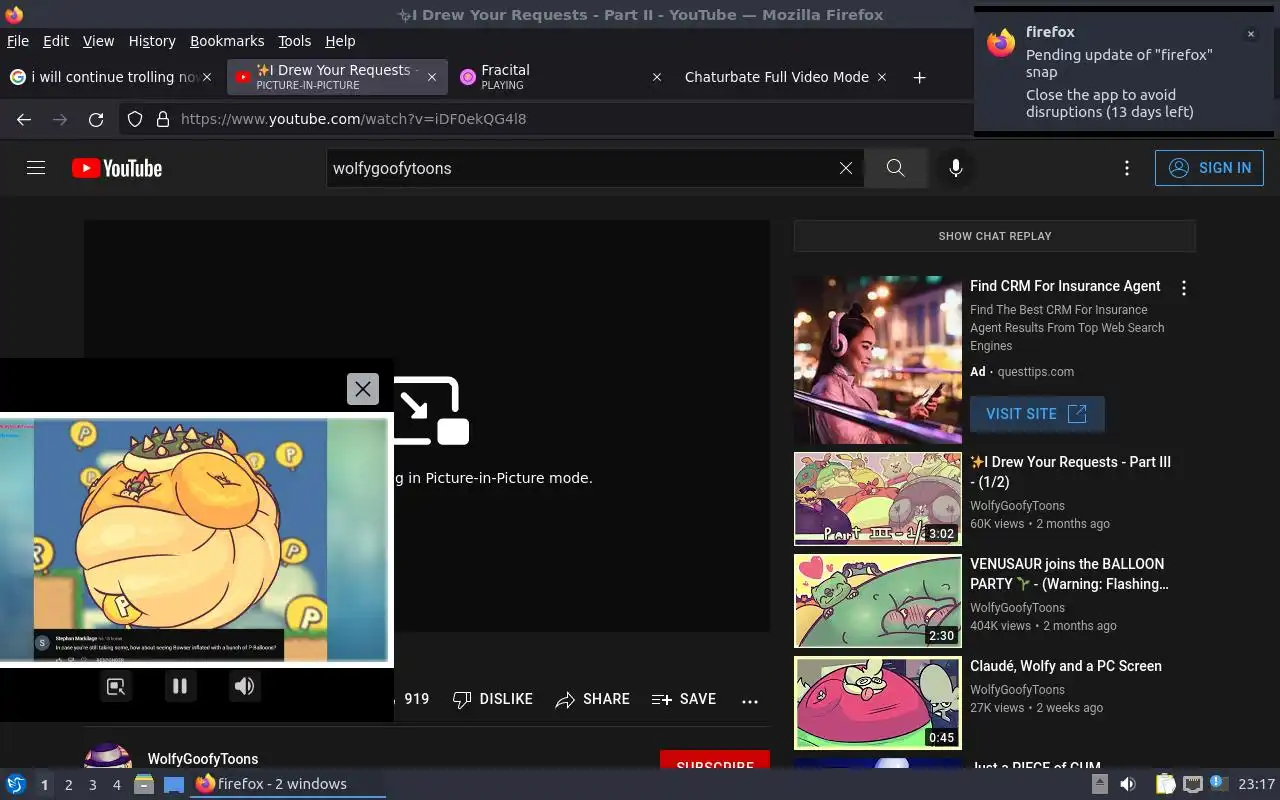The width and height of the screenshot is (1280, 800).
Task: Dismiss the Firefox snap update notification
Action: click(1250, 34)
